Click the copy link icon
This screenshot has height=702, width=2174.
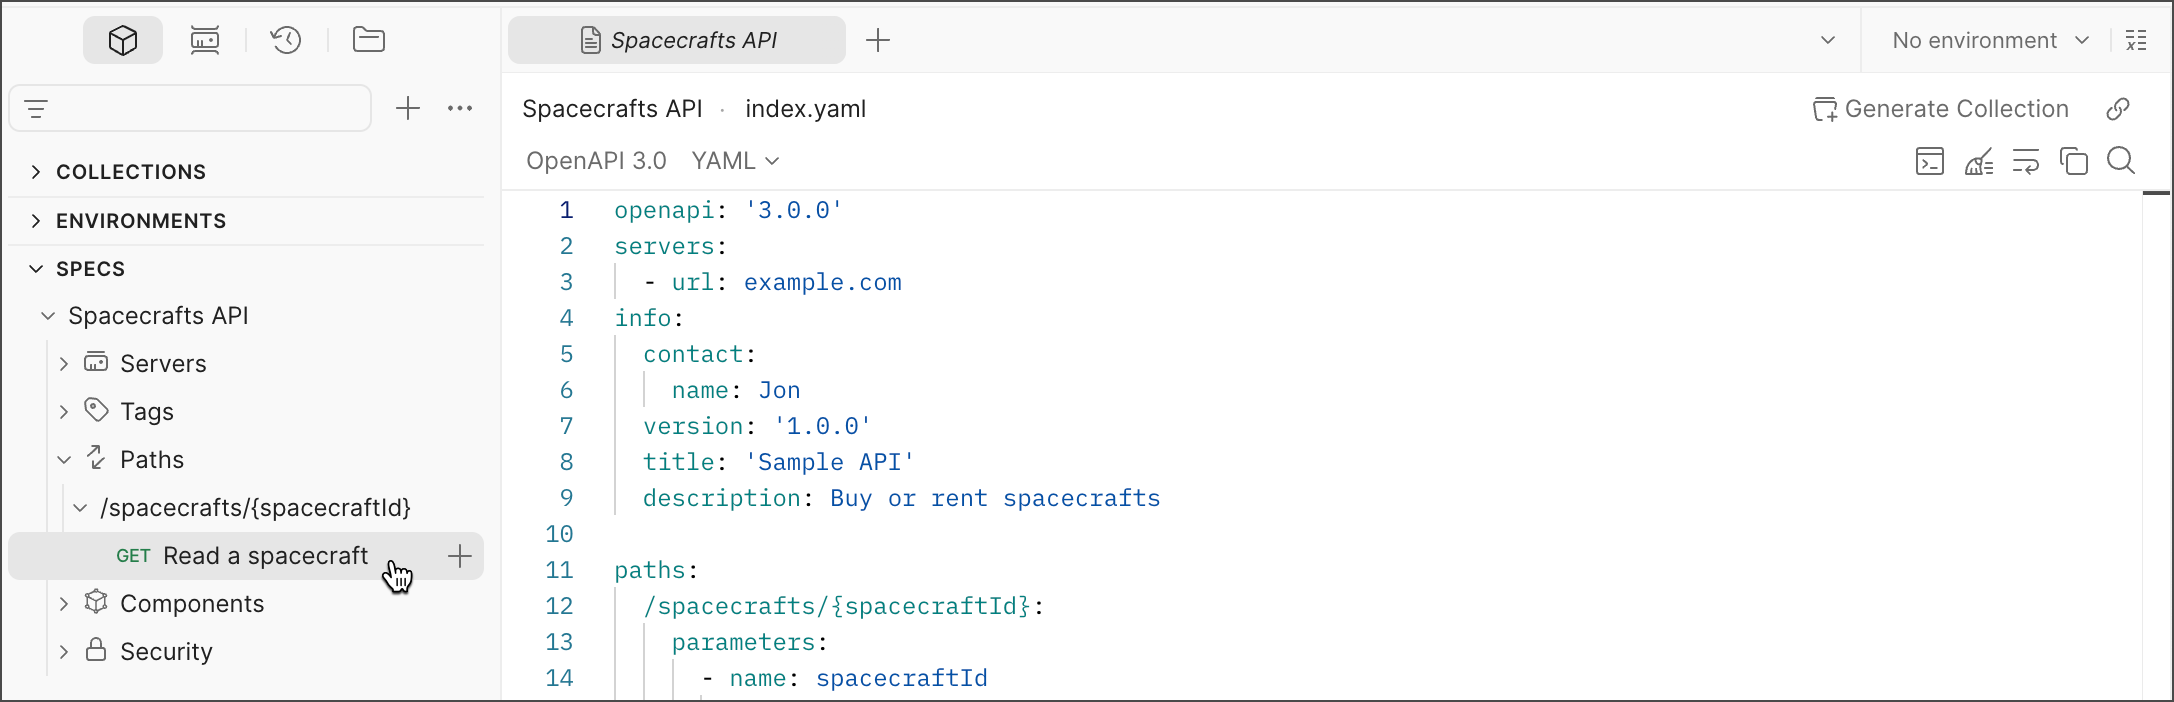pyautogui.click(x=2118, y=109)
